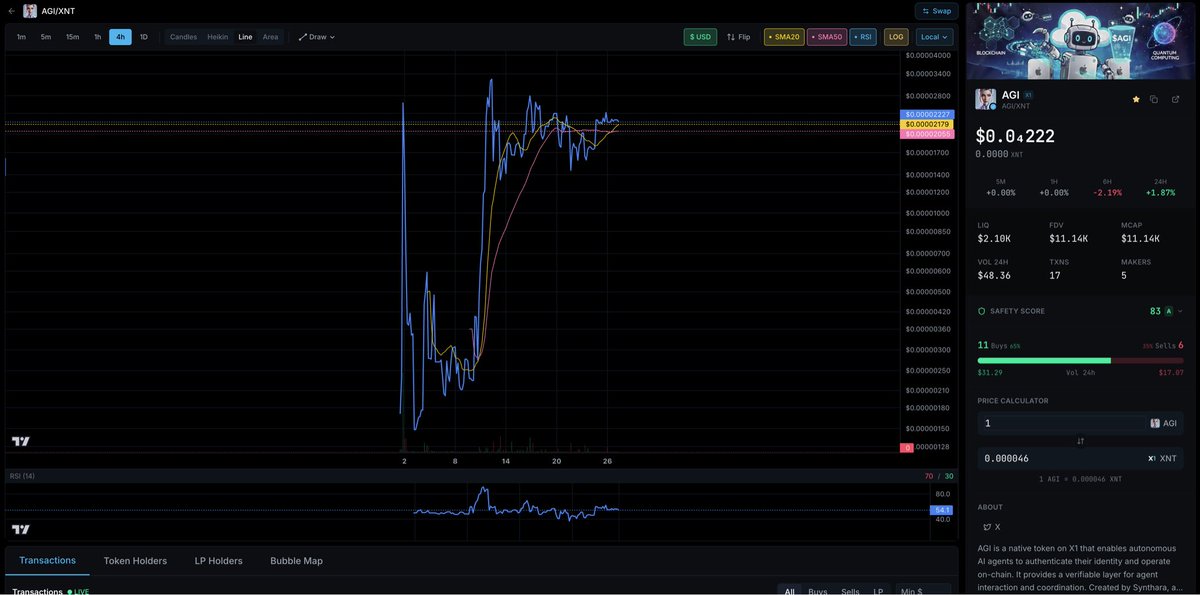Toggle the favorite star for AGI
This screenshot has width=1200, height=595.
tap(1136, 99)
